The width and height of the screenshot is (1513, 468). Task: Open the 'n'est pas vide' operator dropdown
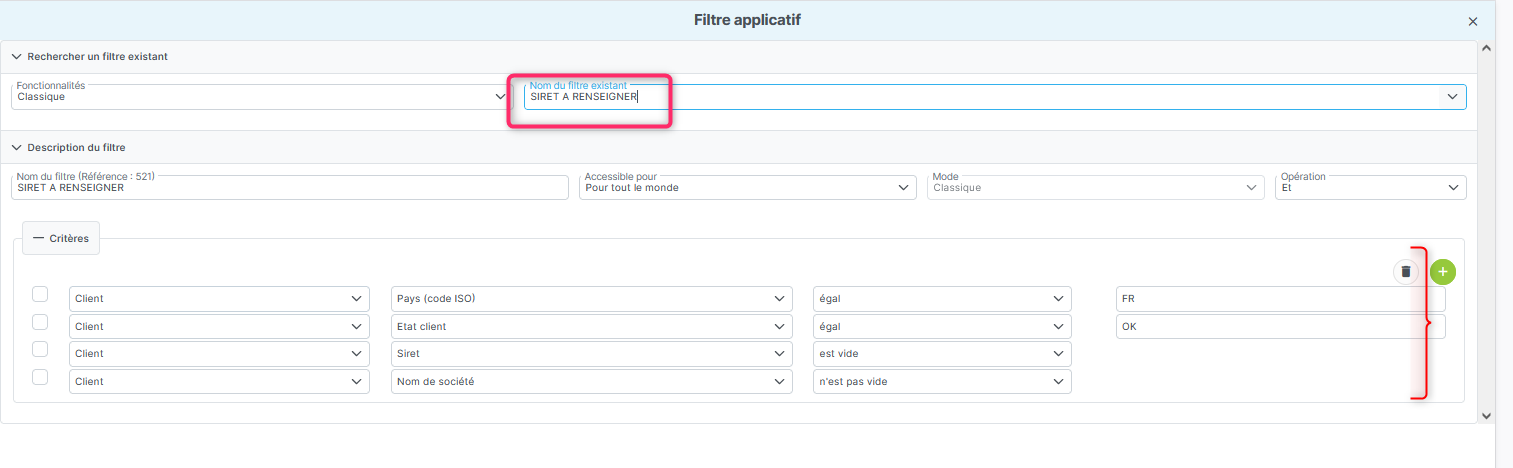(942, 382)
